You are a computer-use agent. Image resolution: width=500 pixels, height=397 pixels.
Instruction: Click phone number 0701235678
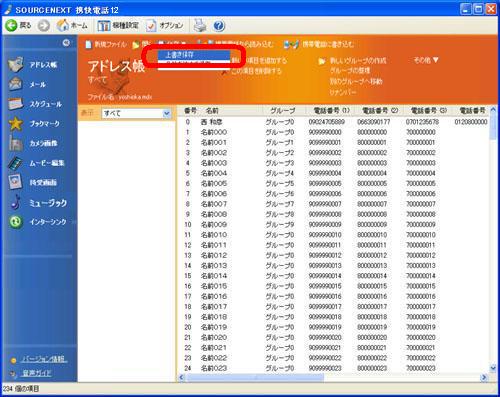422,122
